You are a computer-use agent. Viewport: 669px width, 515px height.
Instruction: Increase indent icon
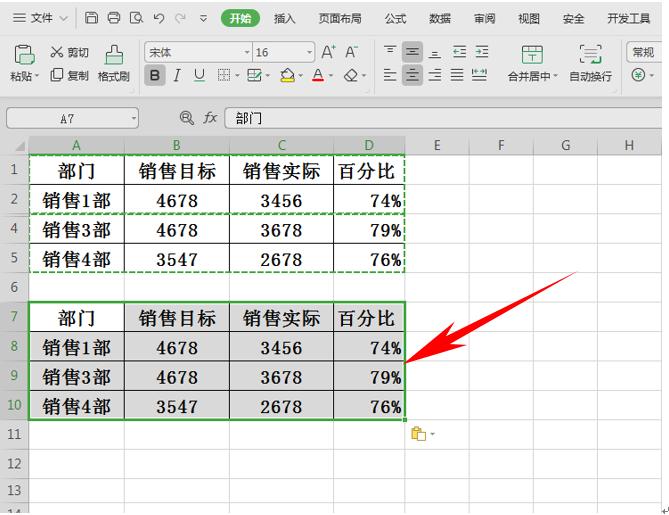coord(482,52)
